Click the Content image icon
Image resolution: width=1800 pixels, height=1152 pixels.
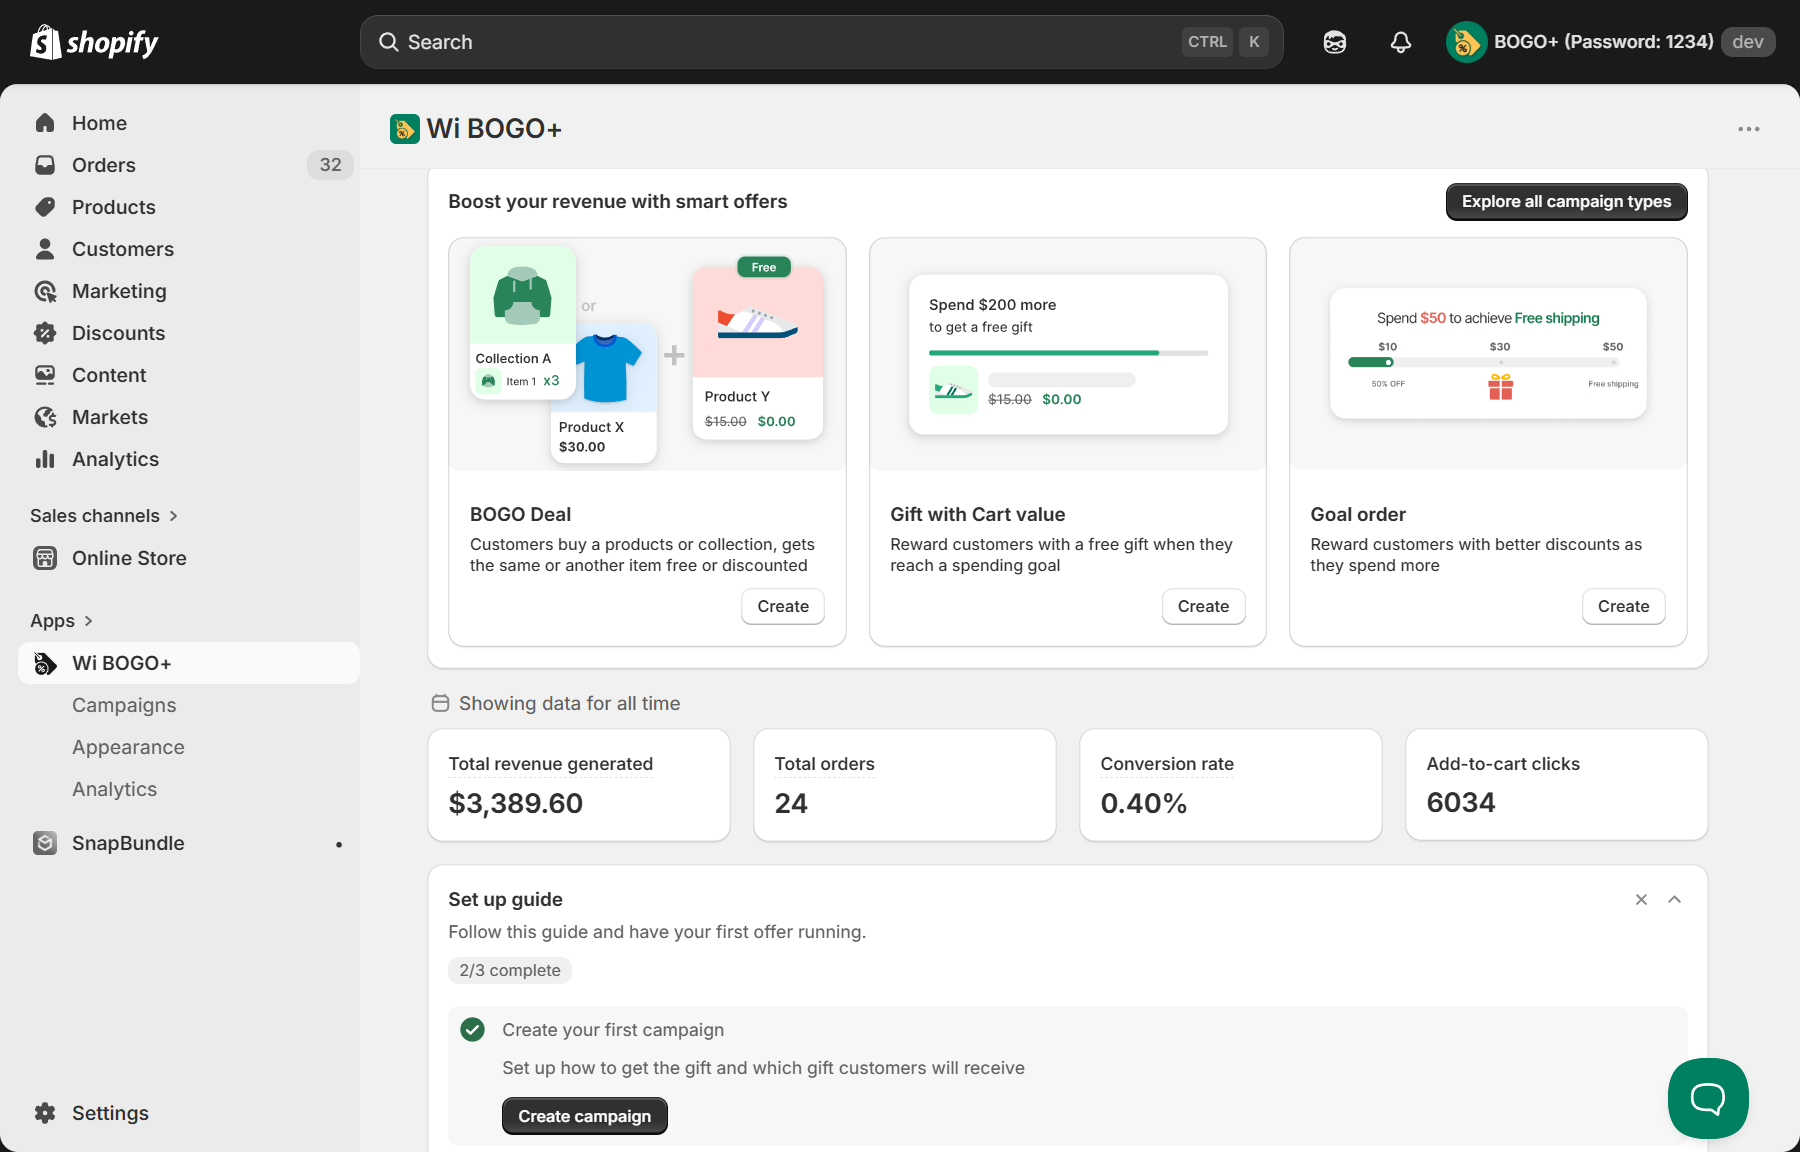click(45, 375)
